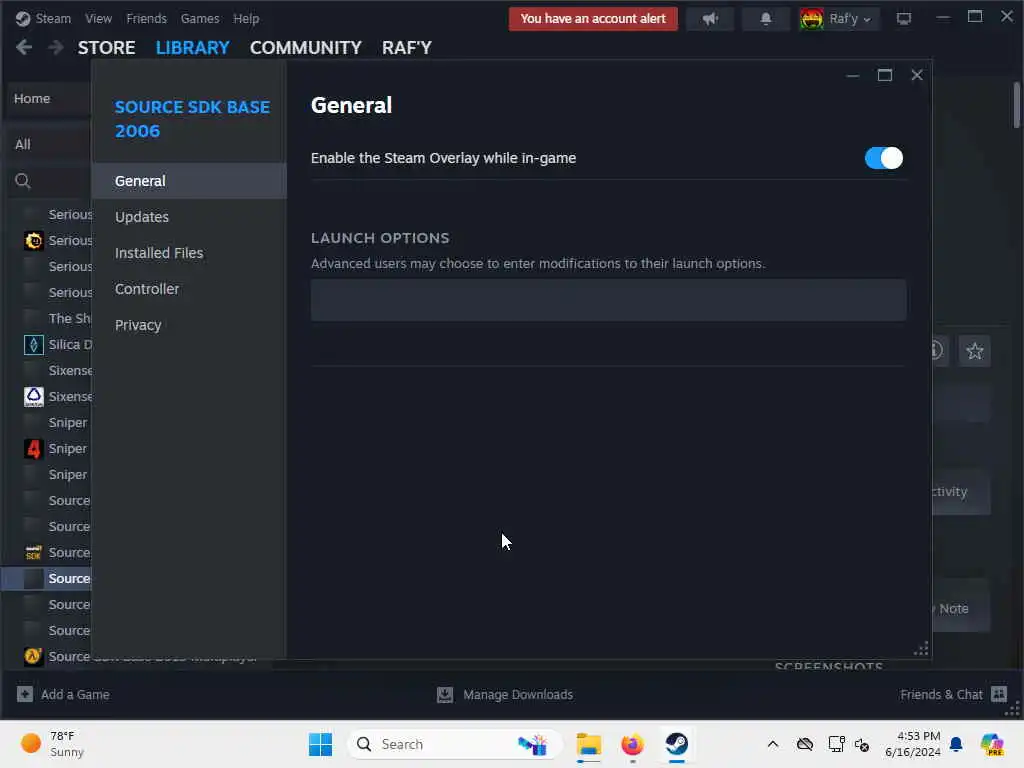
Task: Click the taskbar notification bell icon
Action: pos(956,744)
